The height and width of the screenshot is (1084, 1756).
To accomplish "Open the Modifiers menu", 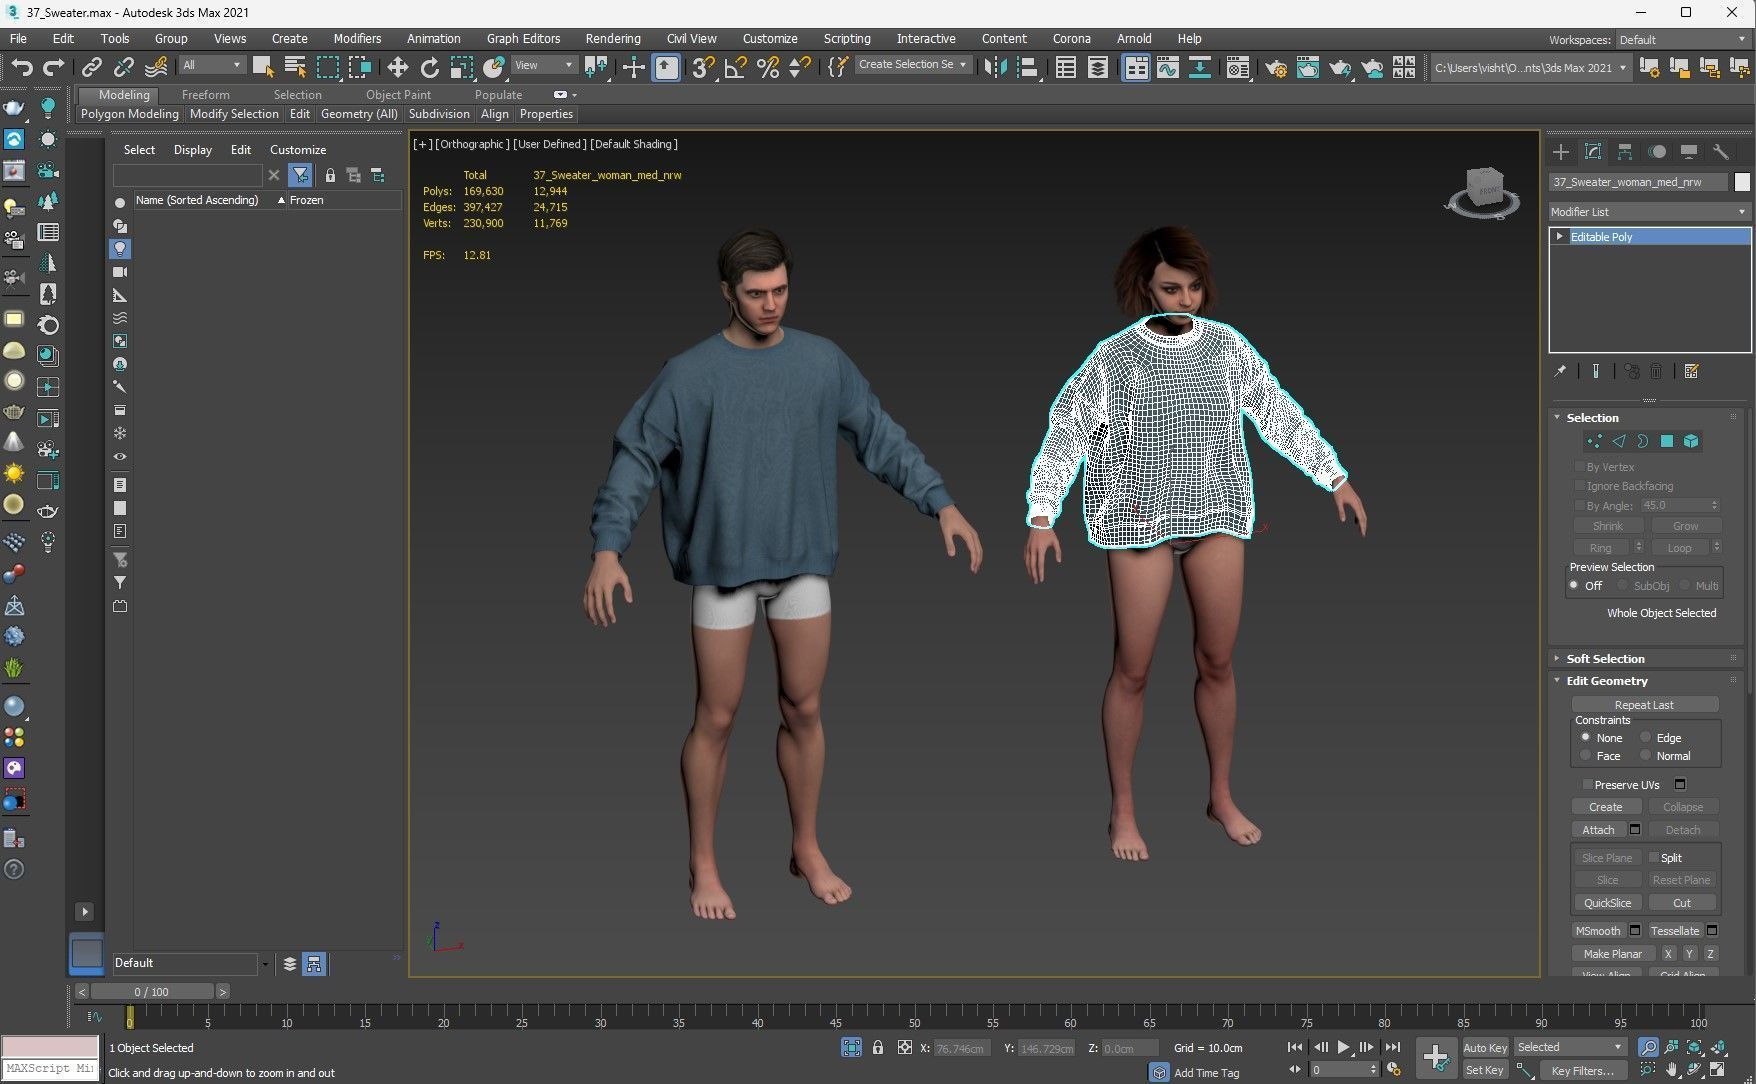I will pyautogui.click(x=357, y=39).
